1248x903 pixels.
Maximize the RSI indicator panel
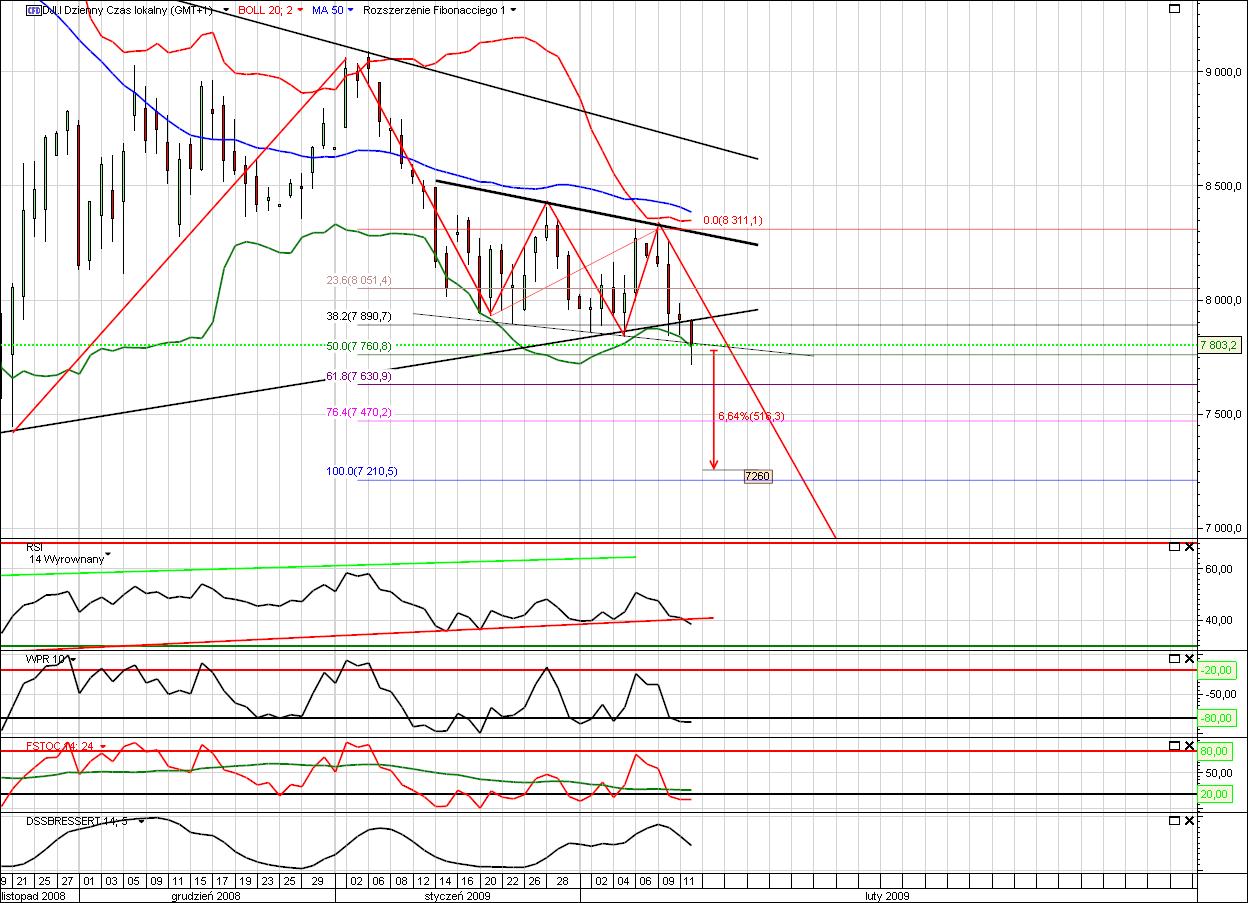coord(1175,547)
